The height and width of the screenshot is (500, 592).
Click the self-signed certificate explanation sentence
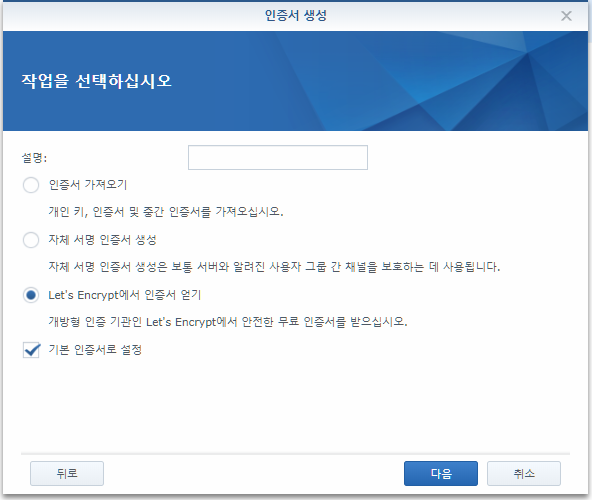(x=274, y=267)
